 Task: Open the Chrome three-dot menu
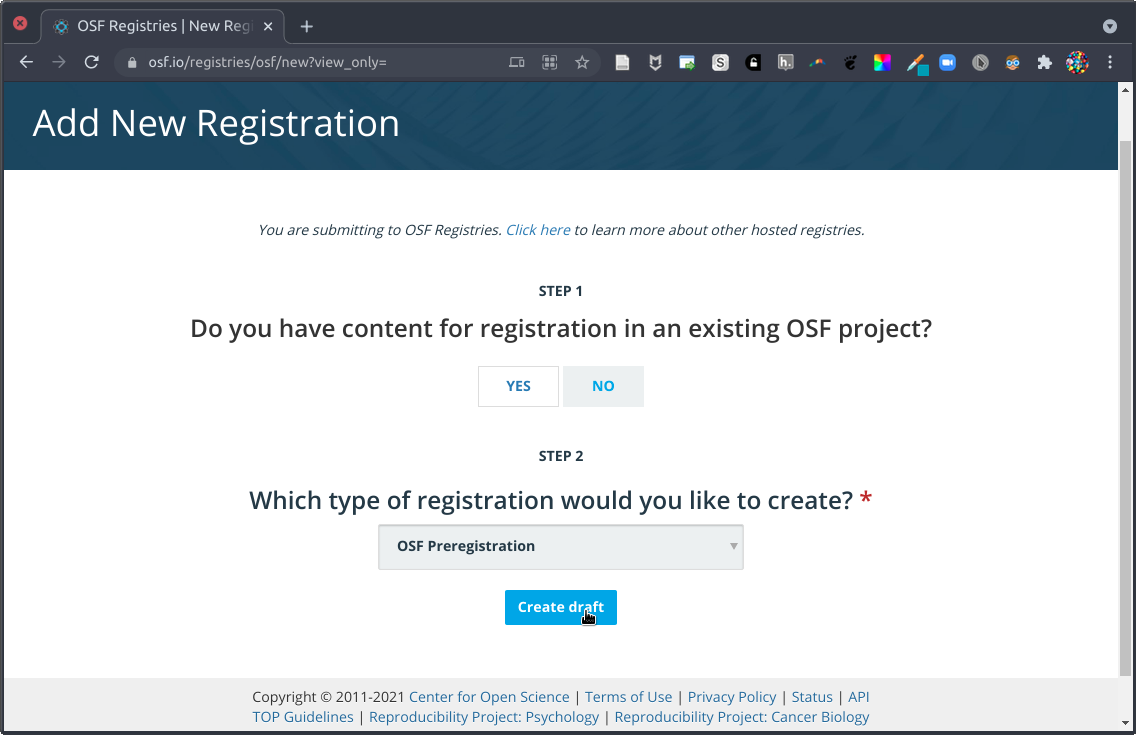coord(1110,62)
